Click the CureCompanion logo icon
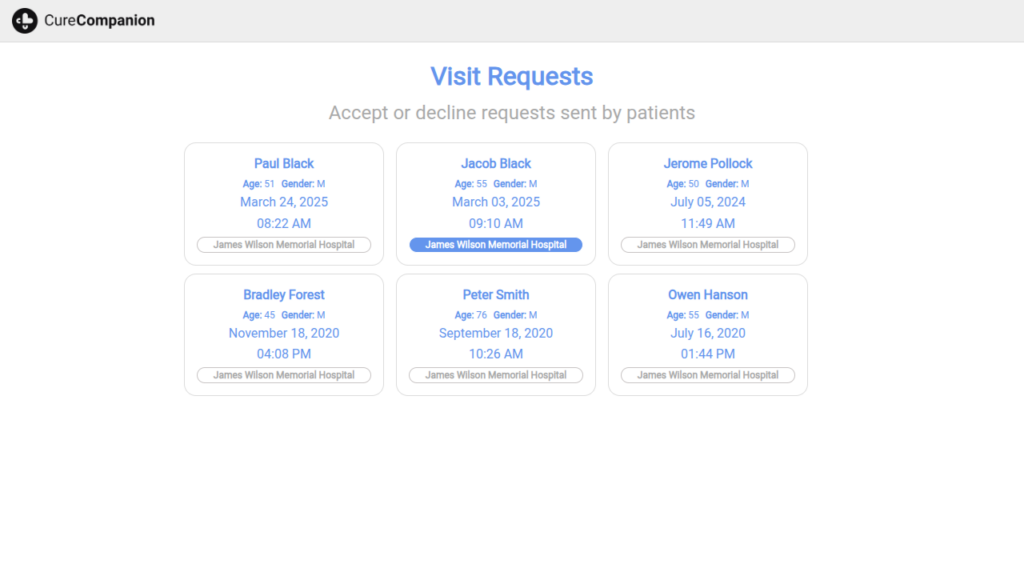 [25, 20]
